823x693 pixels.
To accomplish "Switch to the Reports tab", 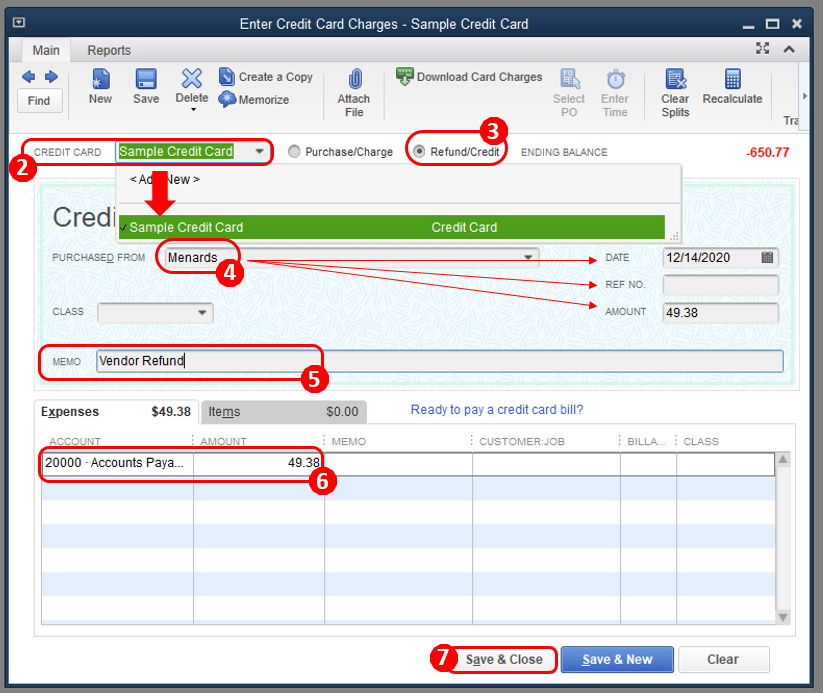I will point(109,50).
